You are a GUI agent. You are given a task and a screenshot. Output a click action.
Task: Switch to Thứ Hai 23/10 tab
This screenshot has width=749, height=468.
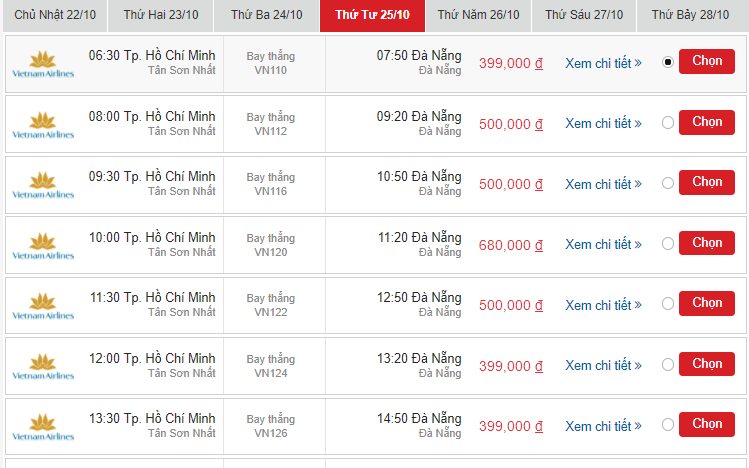pos(160,15)
